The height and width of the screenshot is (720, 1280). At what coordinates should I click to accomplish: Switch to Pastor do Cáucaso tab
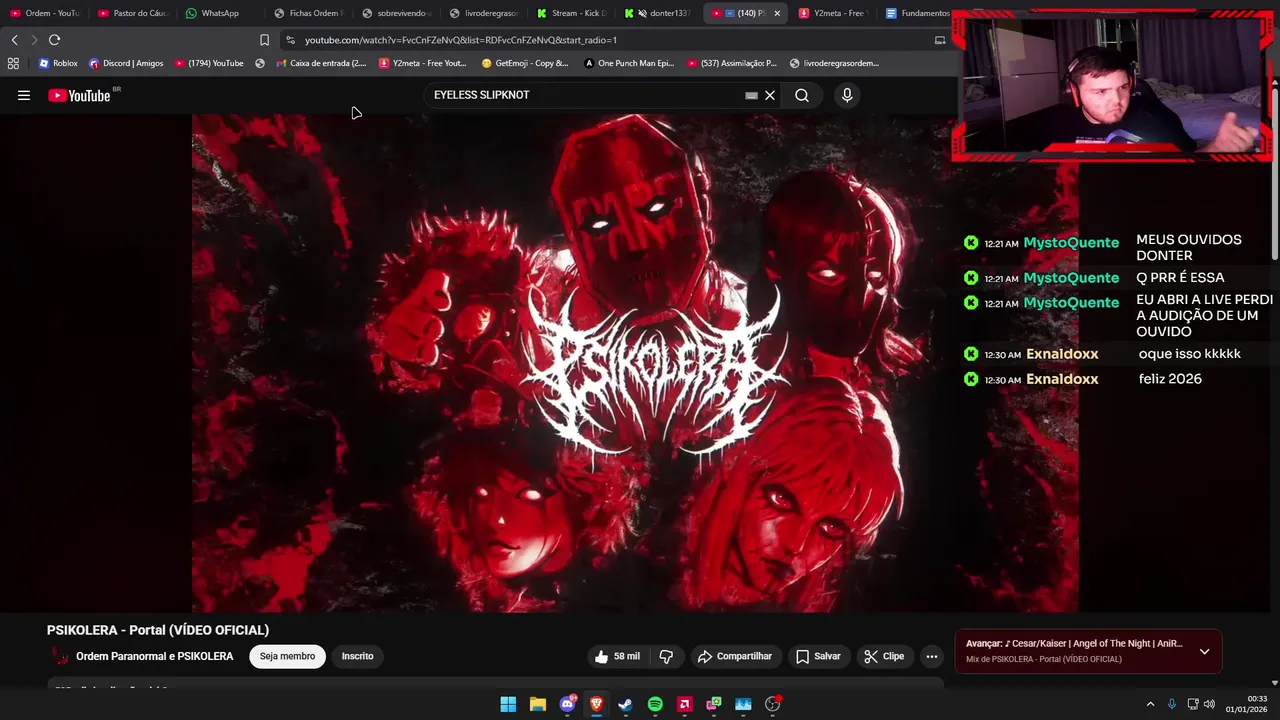click(x=133, y=13)
